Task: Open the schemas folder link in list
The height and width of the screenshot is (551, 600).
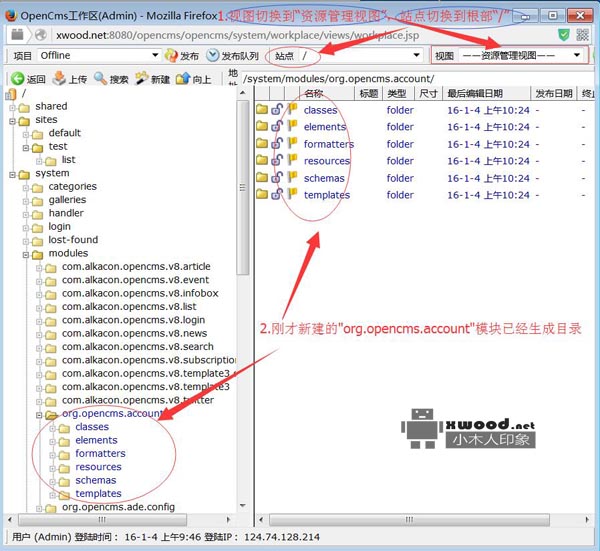Action: tap(324, 178)
